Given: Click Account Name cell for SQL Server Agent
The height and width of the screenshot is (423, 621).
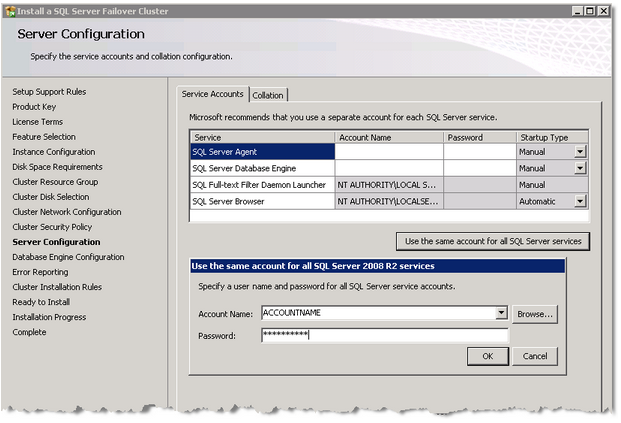Looking at the screenshot, I should click(x=389, y=152).
